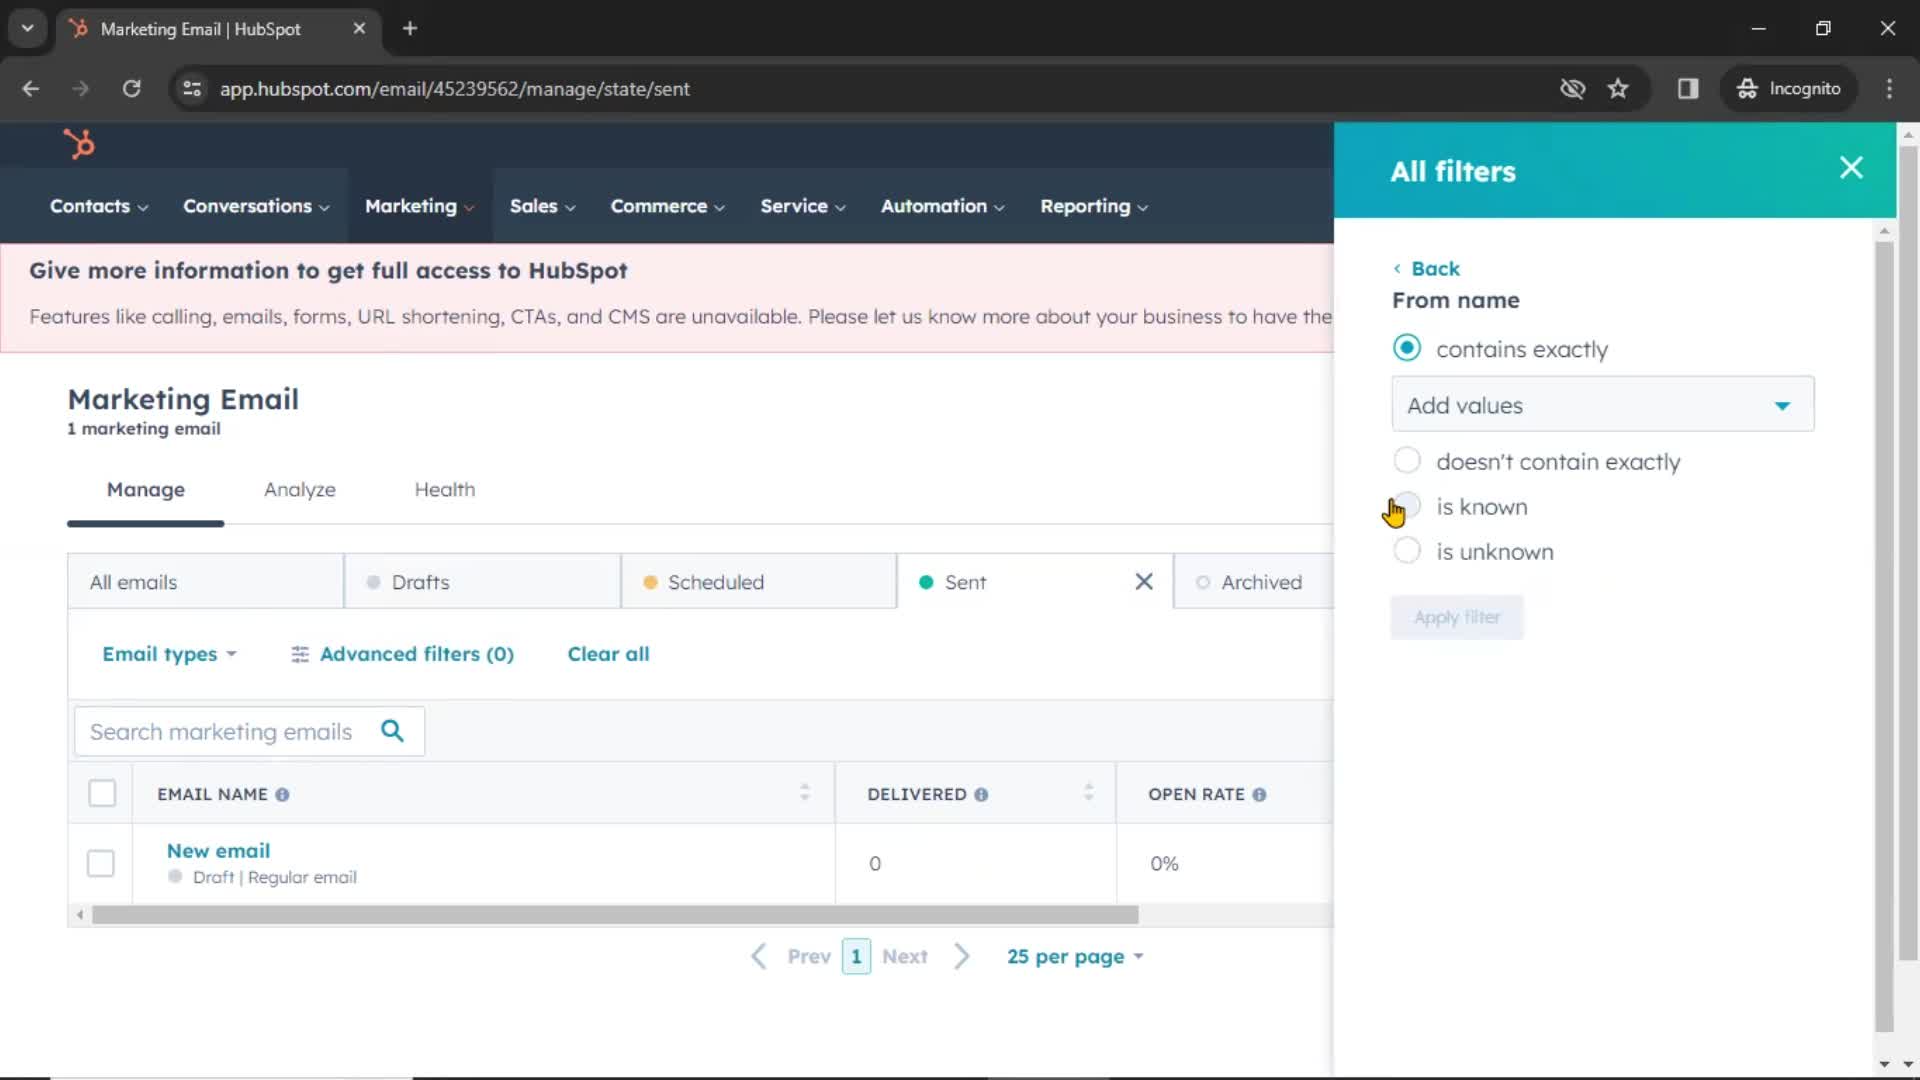Show the All emails state tab
The image size is (1920, 1080).
[206, 582]
